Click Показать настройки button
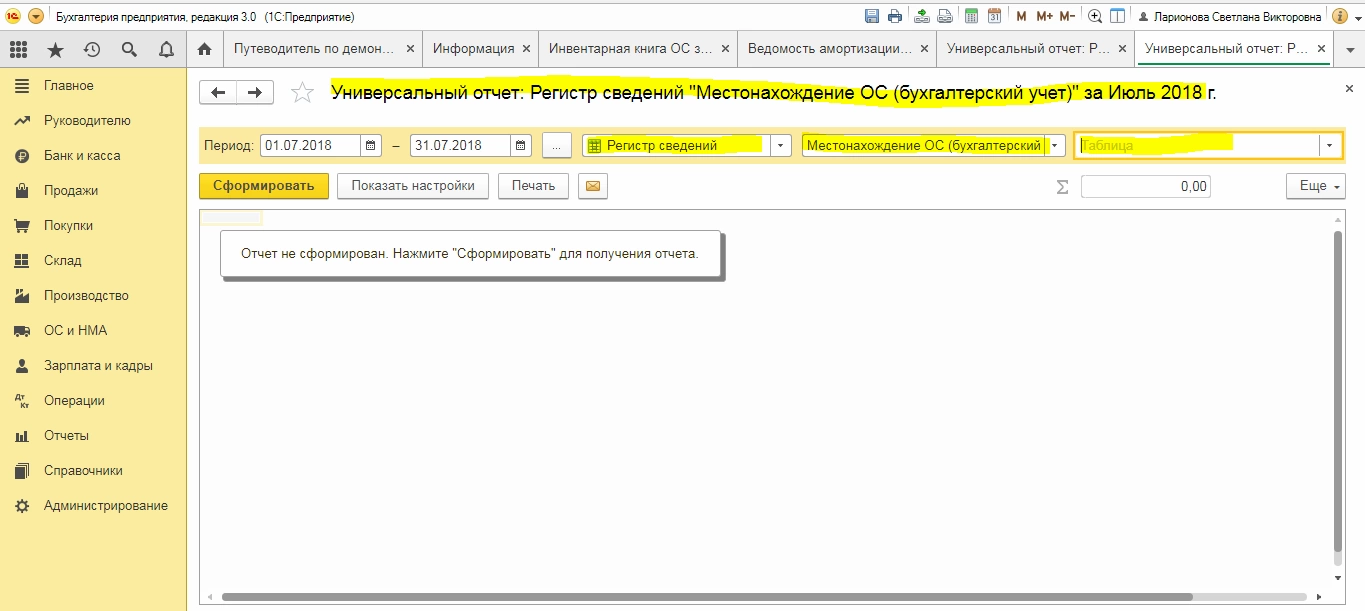This screenshot has width=1365, height=611. coord(413,186)
